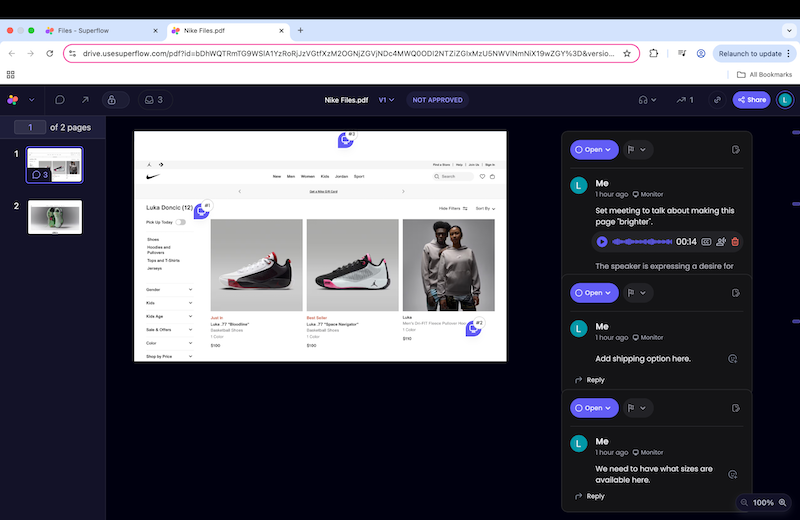Screen dimensions: 800x520
Task: Open the tab search dropdown arrow
Action: coord(789,31)
